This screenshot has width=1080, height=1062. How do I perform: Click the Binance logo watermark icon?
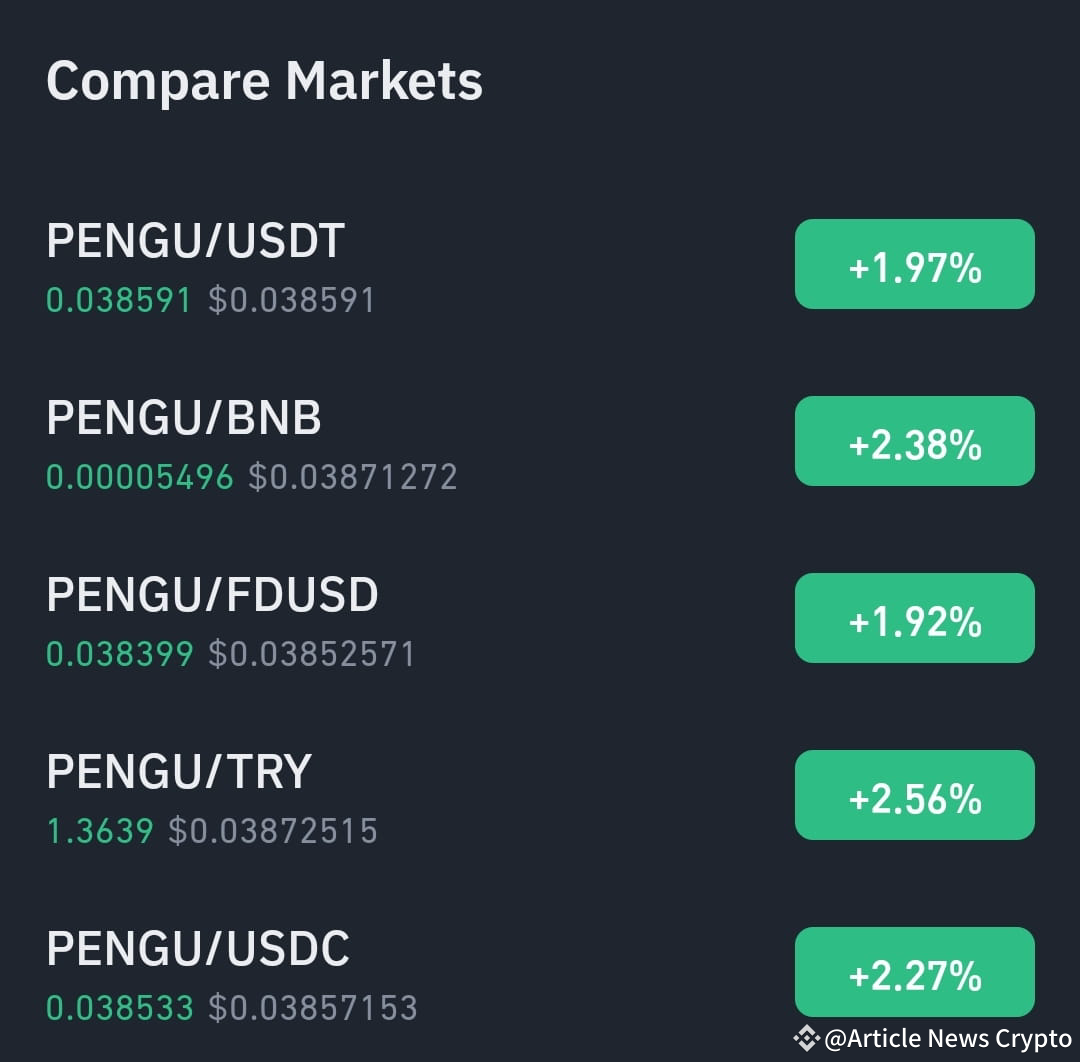pyautogui.click(x=806, y=1038)
